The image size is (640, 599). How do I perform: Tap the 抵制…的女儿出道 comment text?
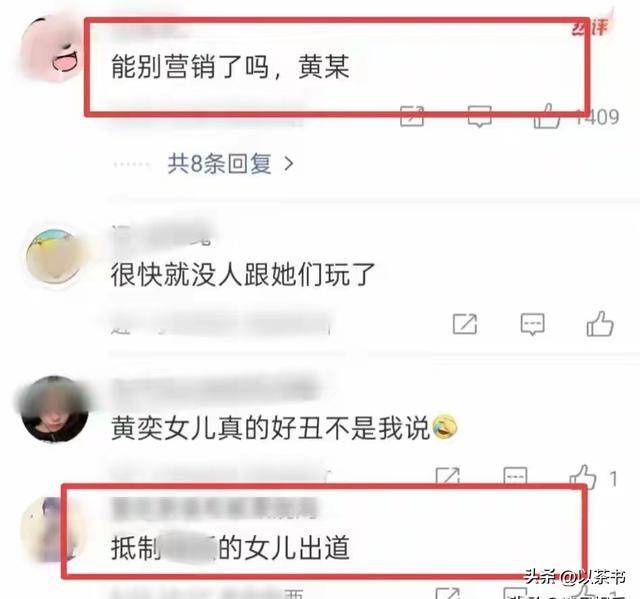pos(231,548)
